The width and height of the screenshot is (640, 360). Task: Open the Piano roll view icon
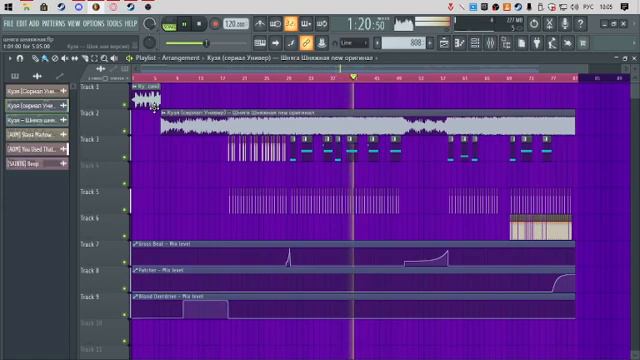[x=460, y=43]
